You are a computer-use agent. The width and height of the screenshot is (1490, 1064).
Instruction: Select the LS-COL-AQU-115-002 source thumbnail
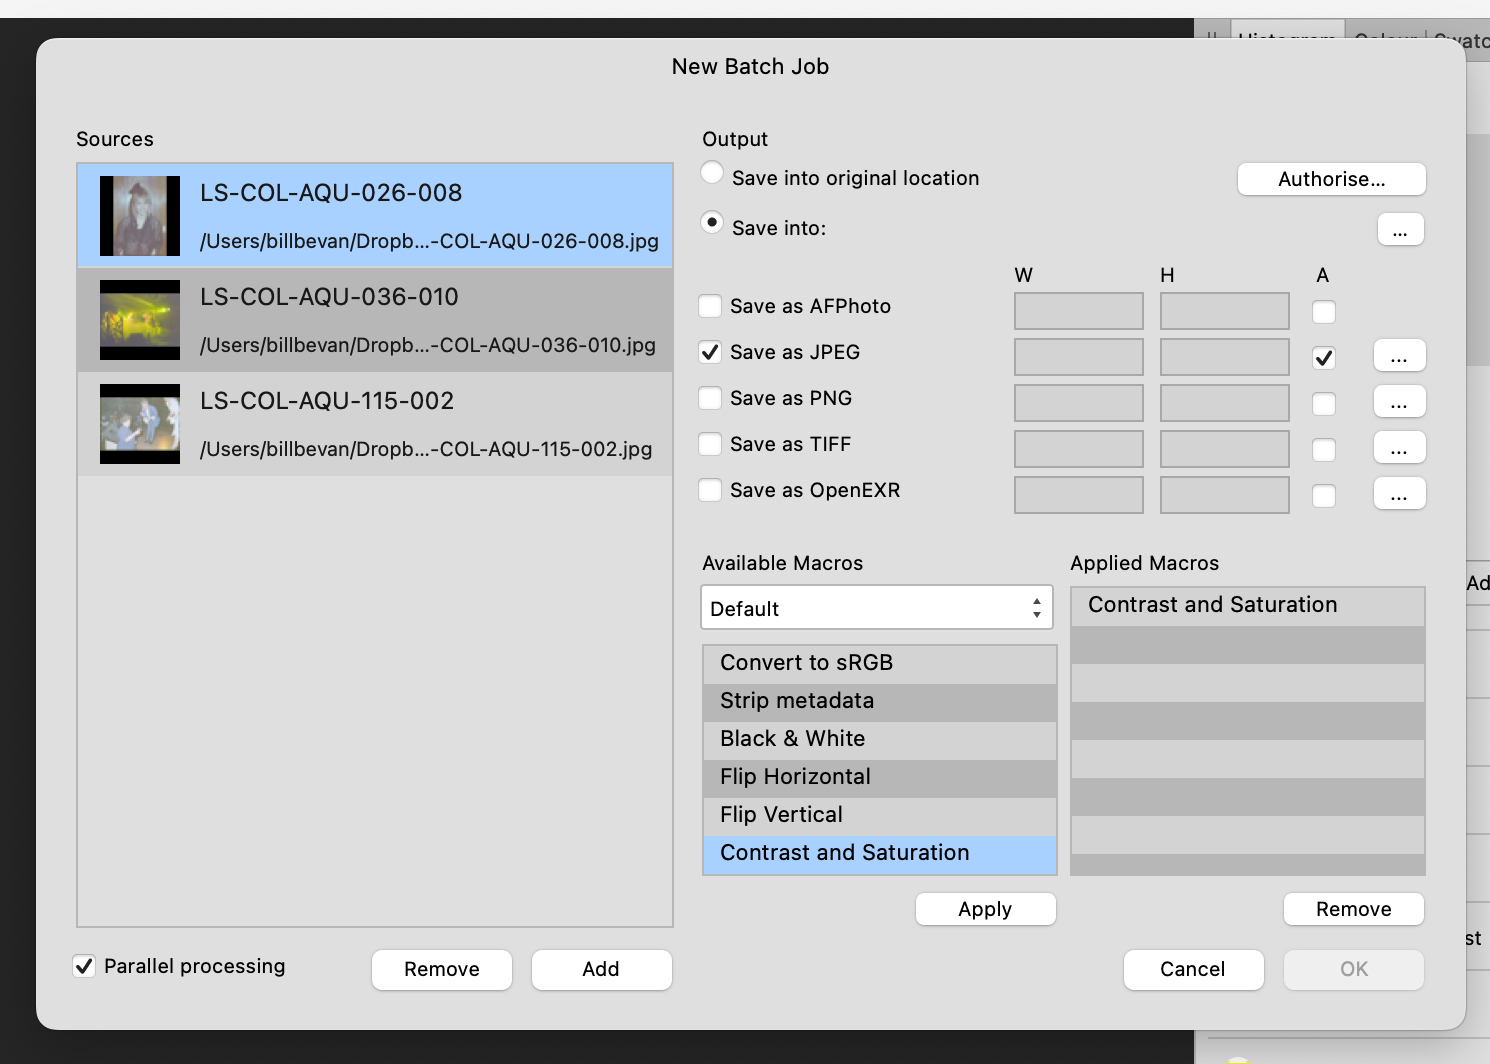point(140,424)
